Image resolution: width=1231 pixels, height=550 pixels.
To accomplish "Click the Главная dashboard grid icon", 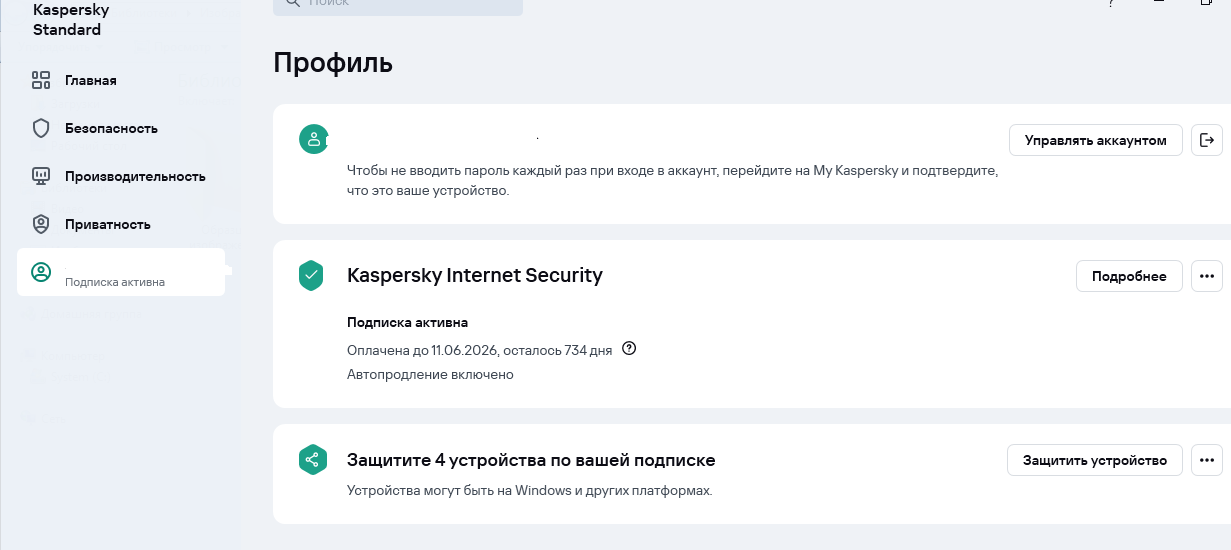I will (41, 80).
